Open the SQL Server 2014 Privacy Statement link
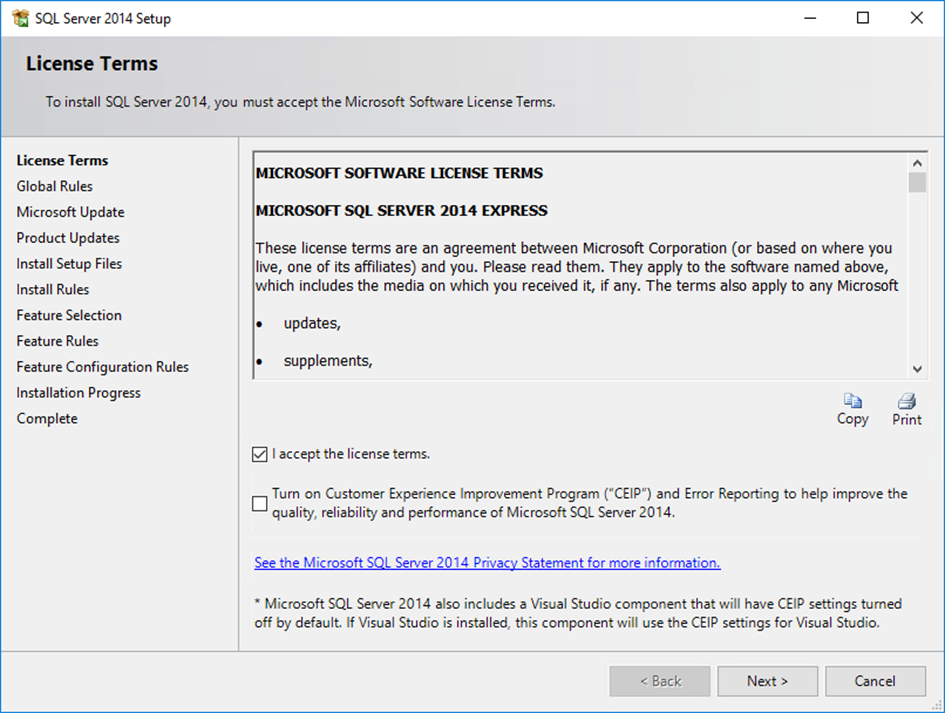This screenshot has width=945, height=713. 487,562
